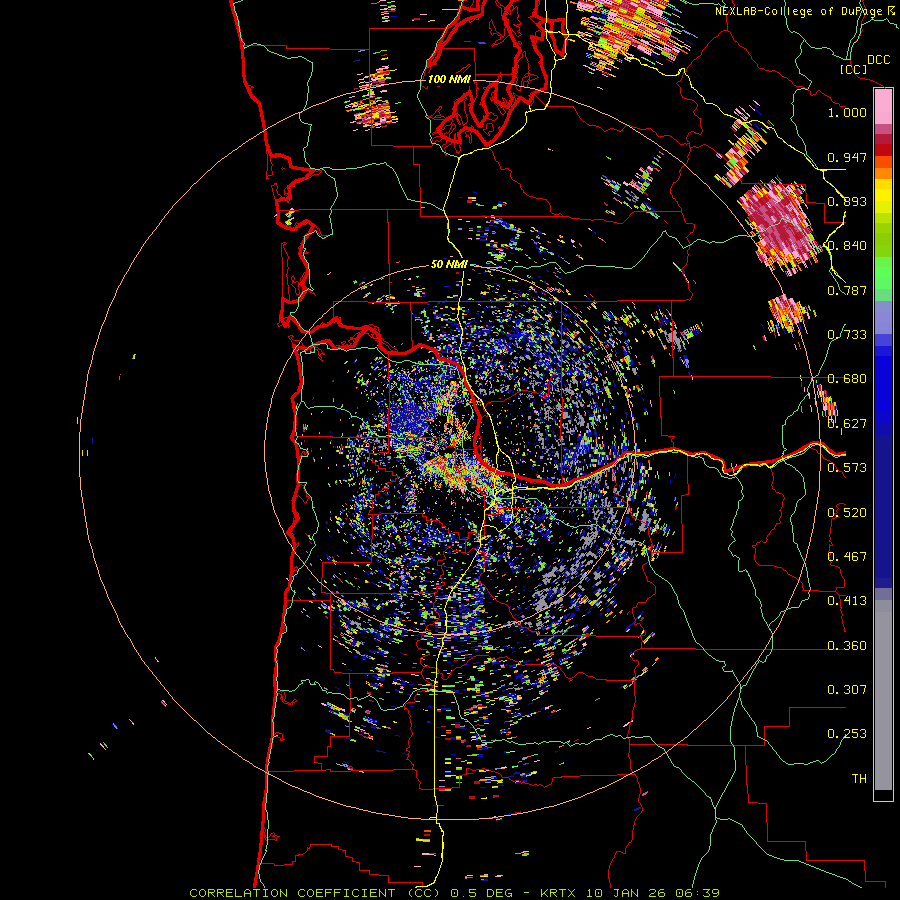Click the 0.307 scale value
The width and height of the screenshot is (900, 900).
pyautogui.click(x=847, y=690)
